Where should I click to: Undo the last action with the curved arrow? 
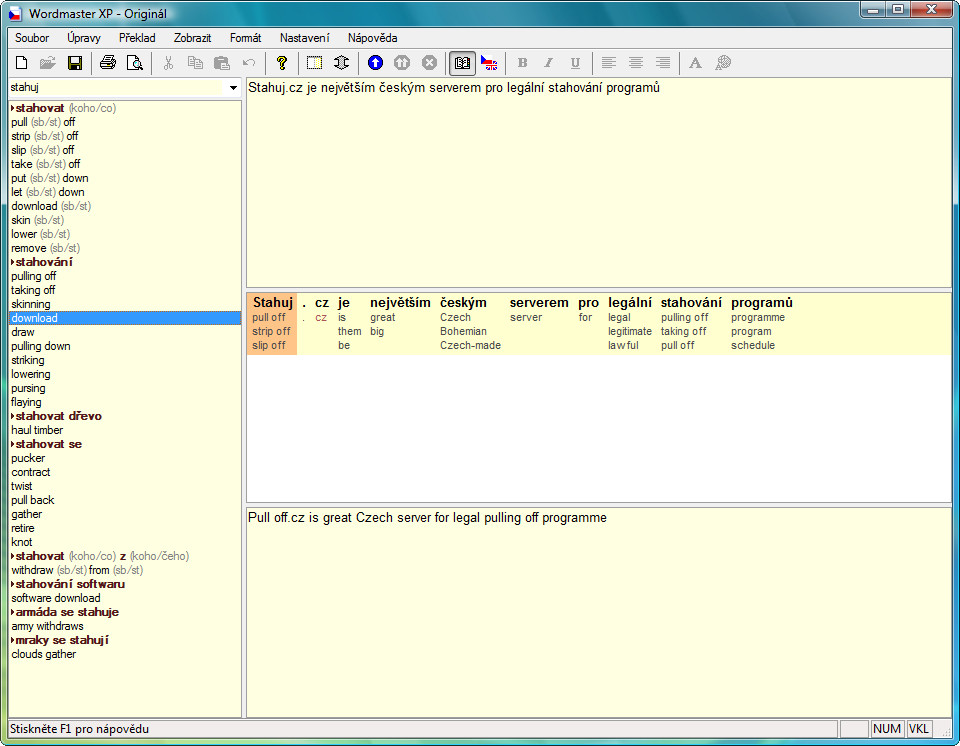click(249, 62)
